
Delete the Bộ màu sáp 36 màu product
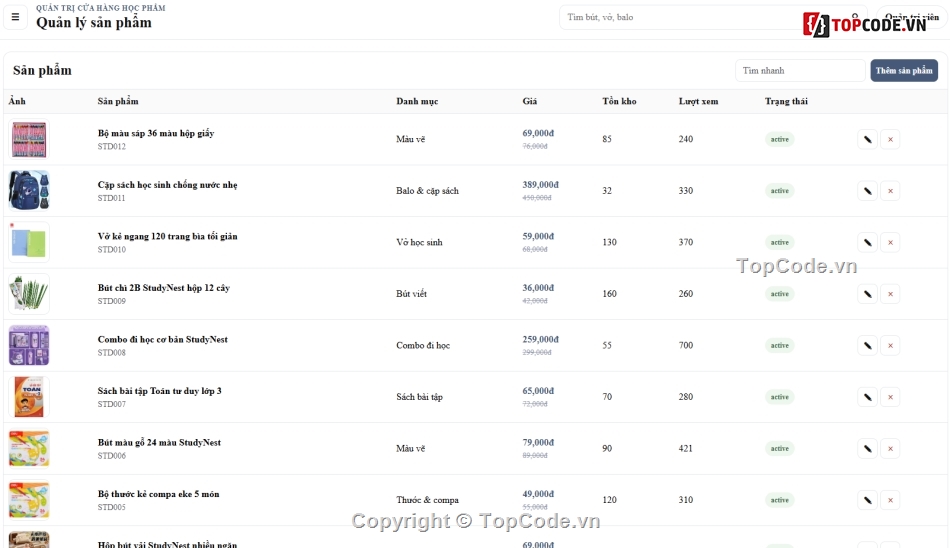tap(890, 139)
